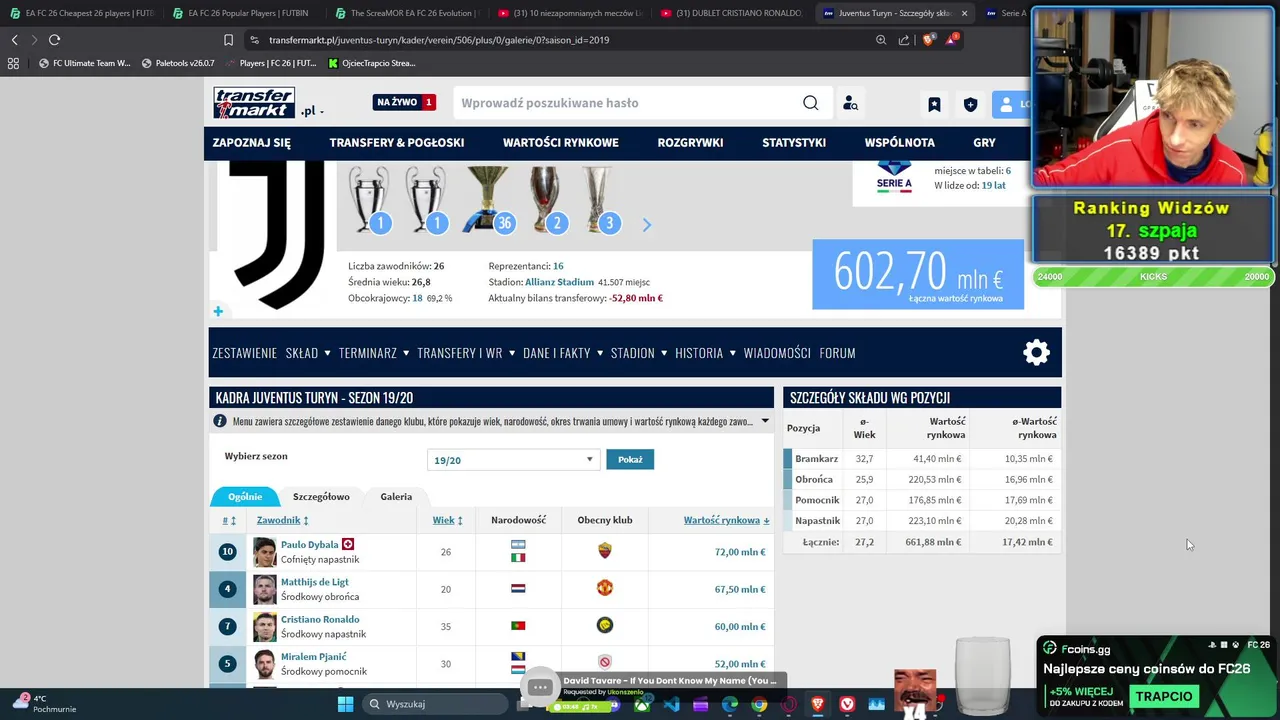Viewport: 1280px width, 720px height.
Task: Open Google Chrome from taskbar
Action: pyautogui.click(x=759, y=704)
